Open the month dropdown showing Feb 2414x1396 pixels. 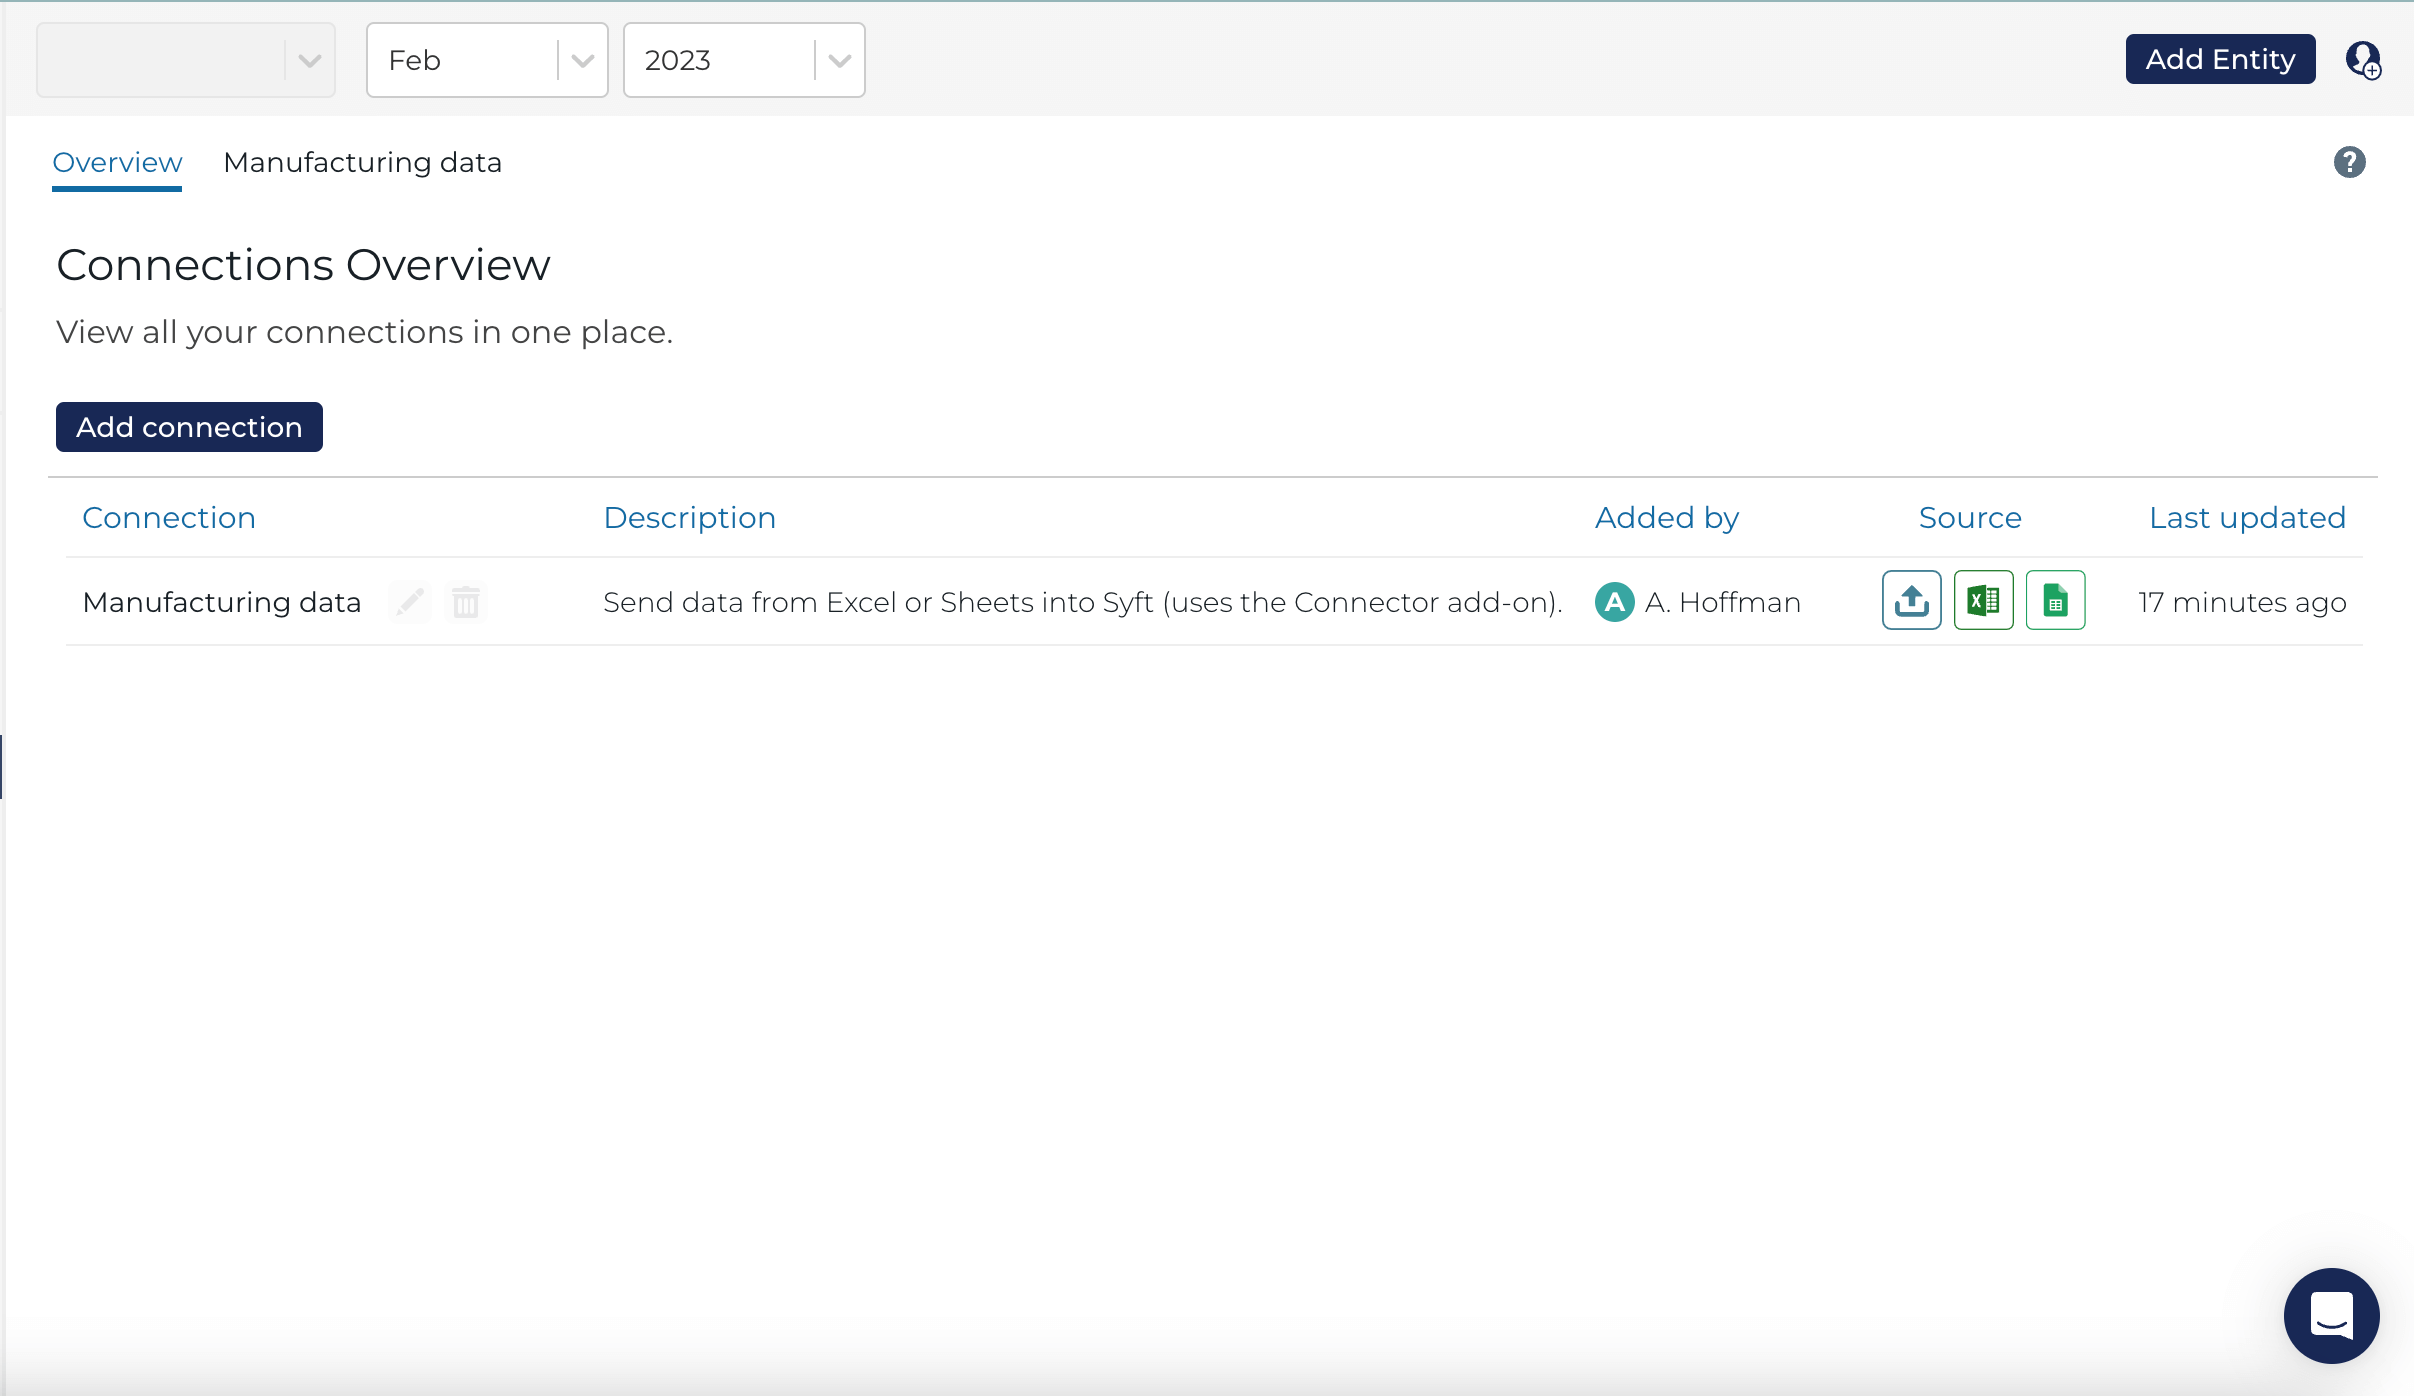[487, 59]
